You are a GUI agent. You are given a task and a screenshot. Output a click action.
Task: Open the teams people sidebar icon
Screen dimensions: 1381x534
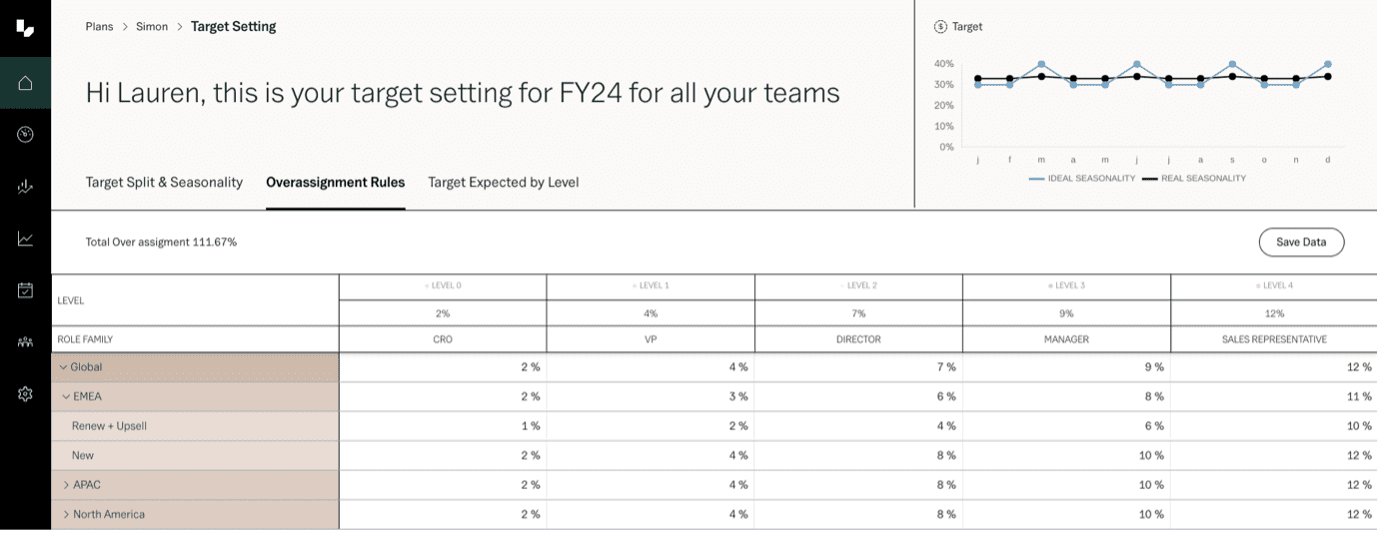[25, 342]
